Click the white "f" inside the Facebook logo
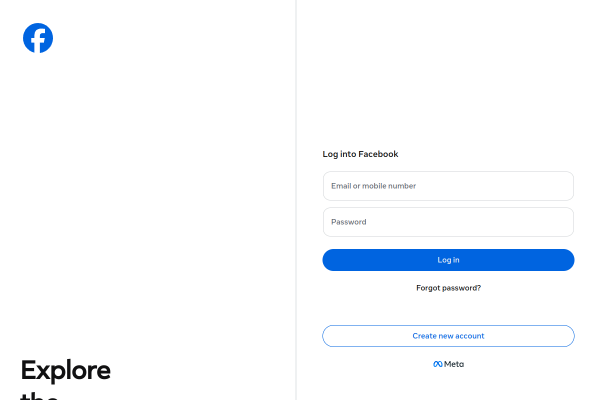600x400 pixels. pyautogui.click(x=39, y=40)
